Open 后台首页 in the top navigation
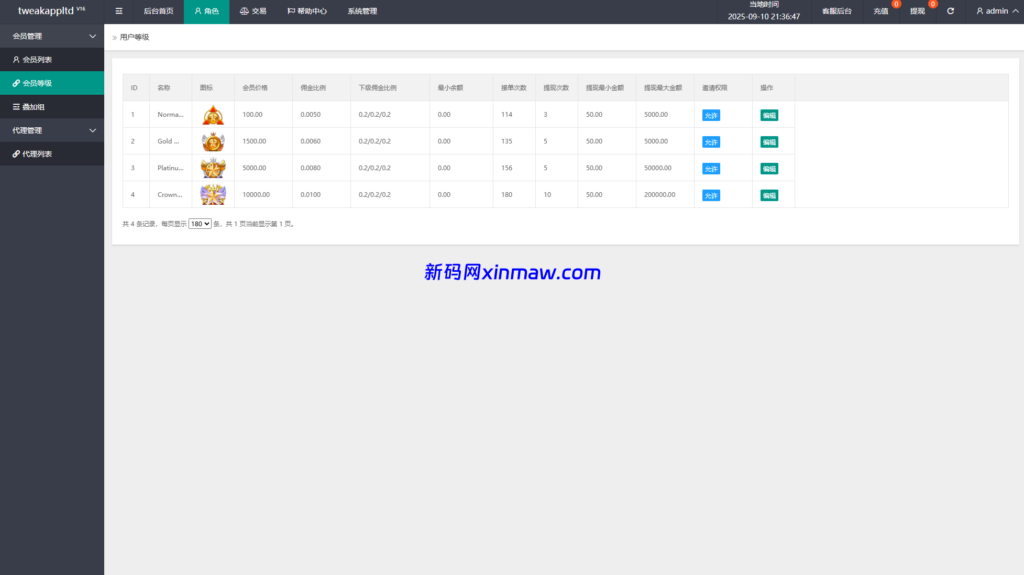Image resolution: width=1024 pixels, height=575 pixels. tap(158, 11)
